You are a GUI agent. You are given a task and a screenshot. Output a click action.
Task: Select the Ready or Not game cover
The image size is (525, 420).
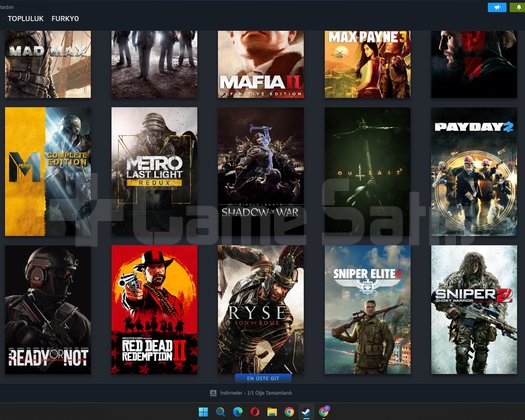48,310
